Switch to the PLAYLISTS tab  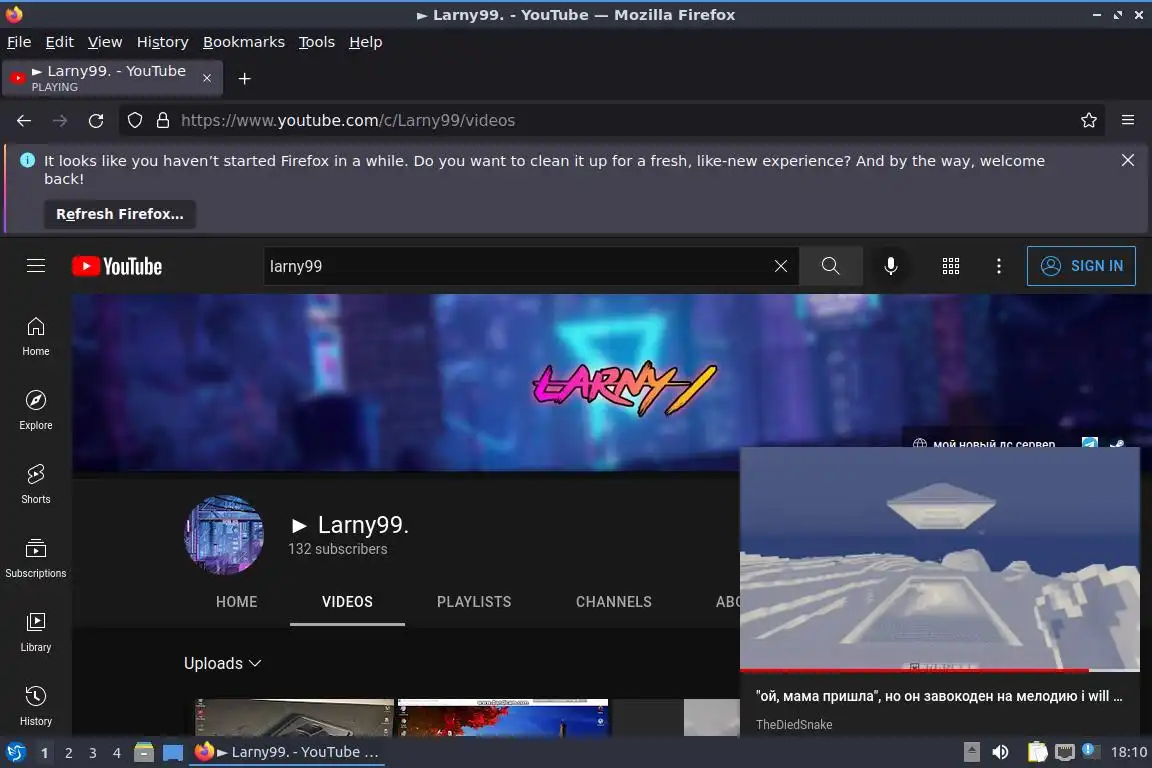474,602
